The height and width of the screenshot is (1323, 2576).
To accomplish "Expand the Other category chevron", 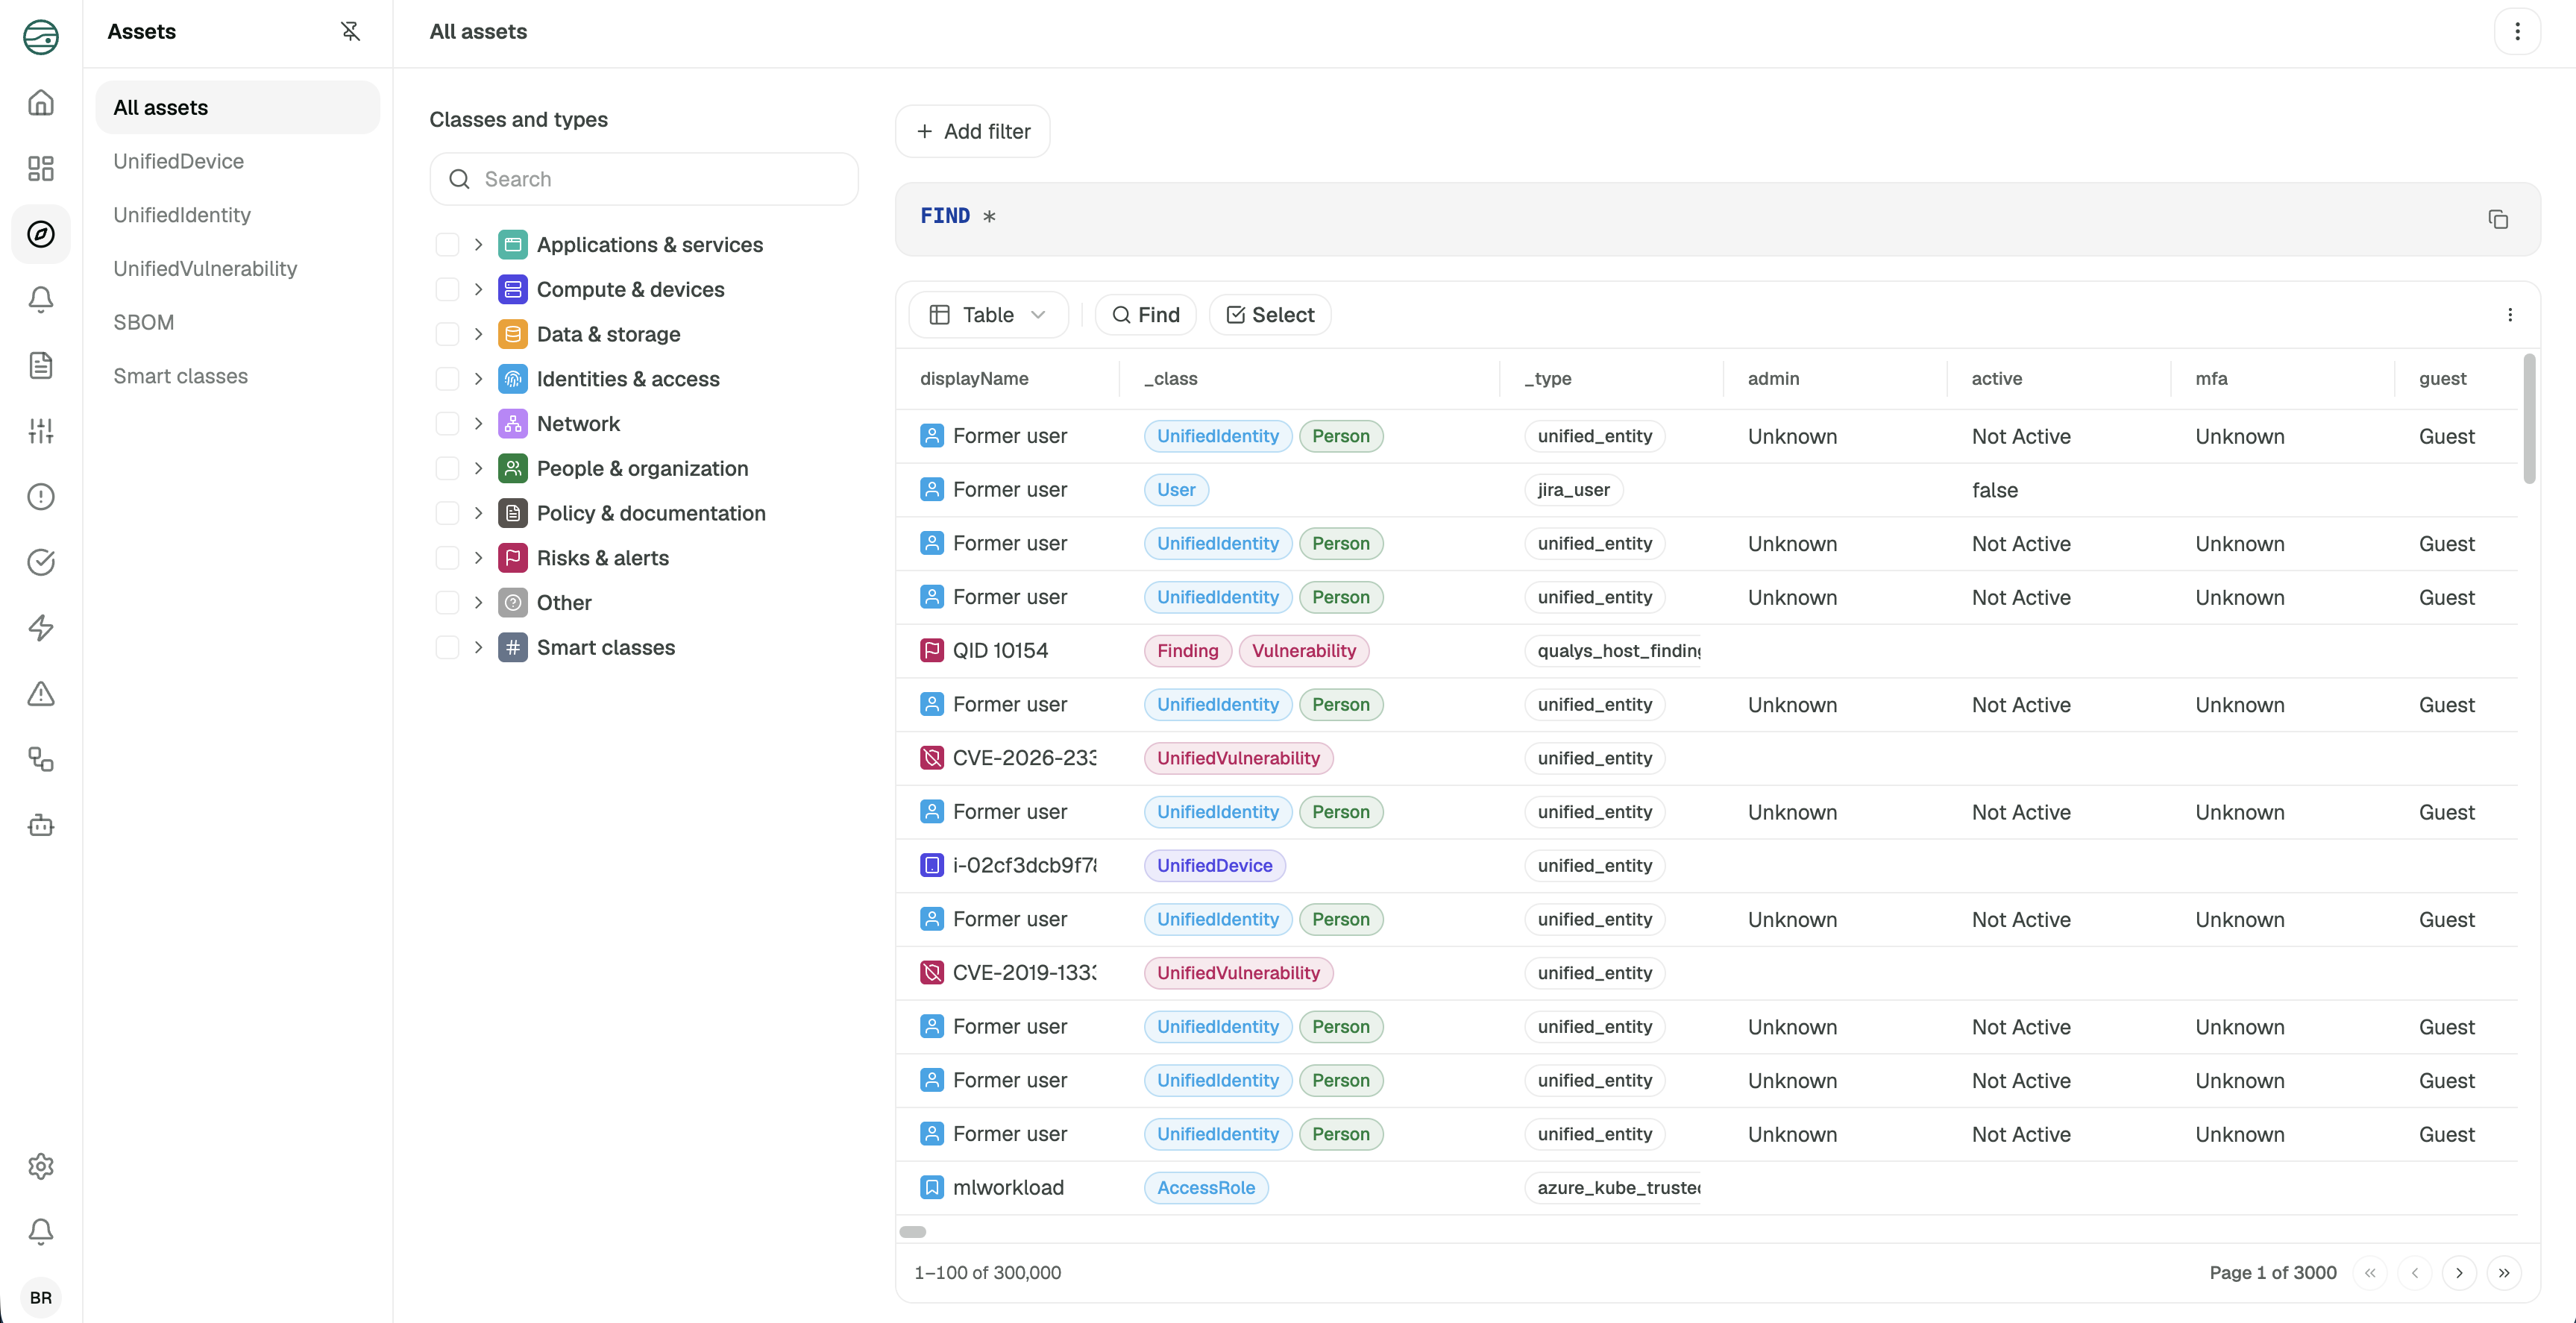I will click(479, 603).
